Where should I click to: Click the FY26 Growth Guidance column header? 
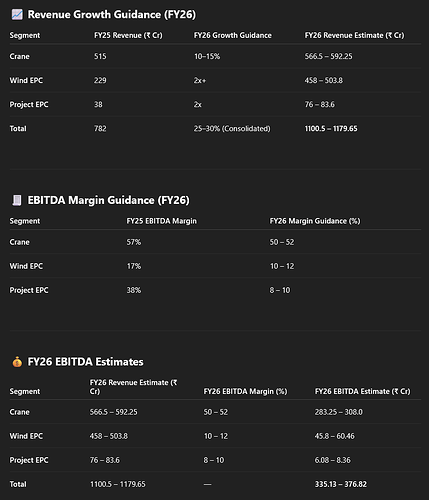[x=233, y=35]
